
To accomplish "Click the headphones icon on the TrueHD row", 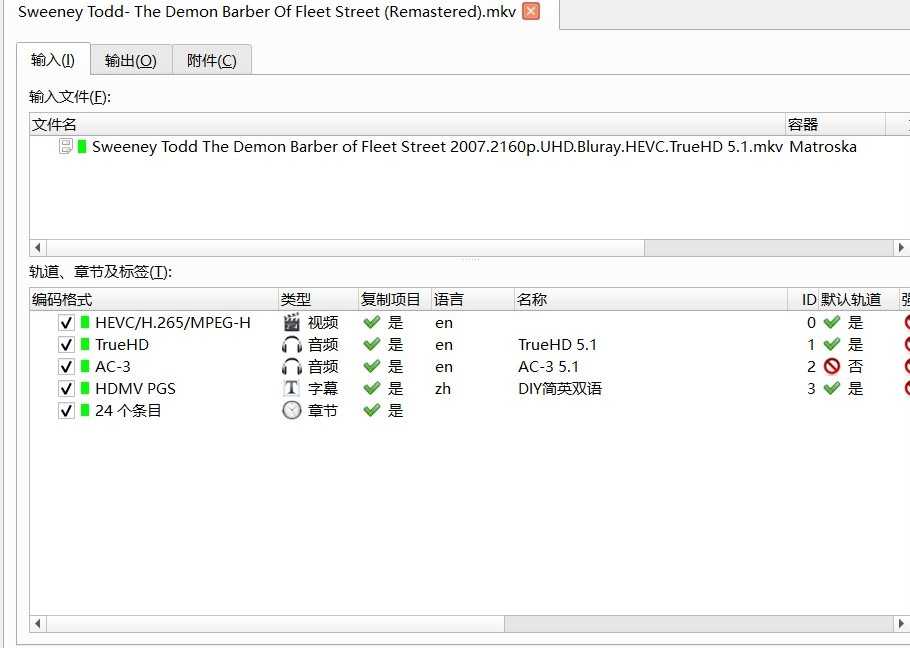I will click(292, 345).
